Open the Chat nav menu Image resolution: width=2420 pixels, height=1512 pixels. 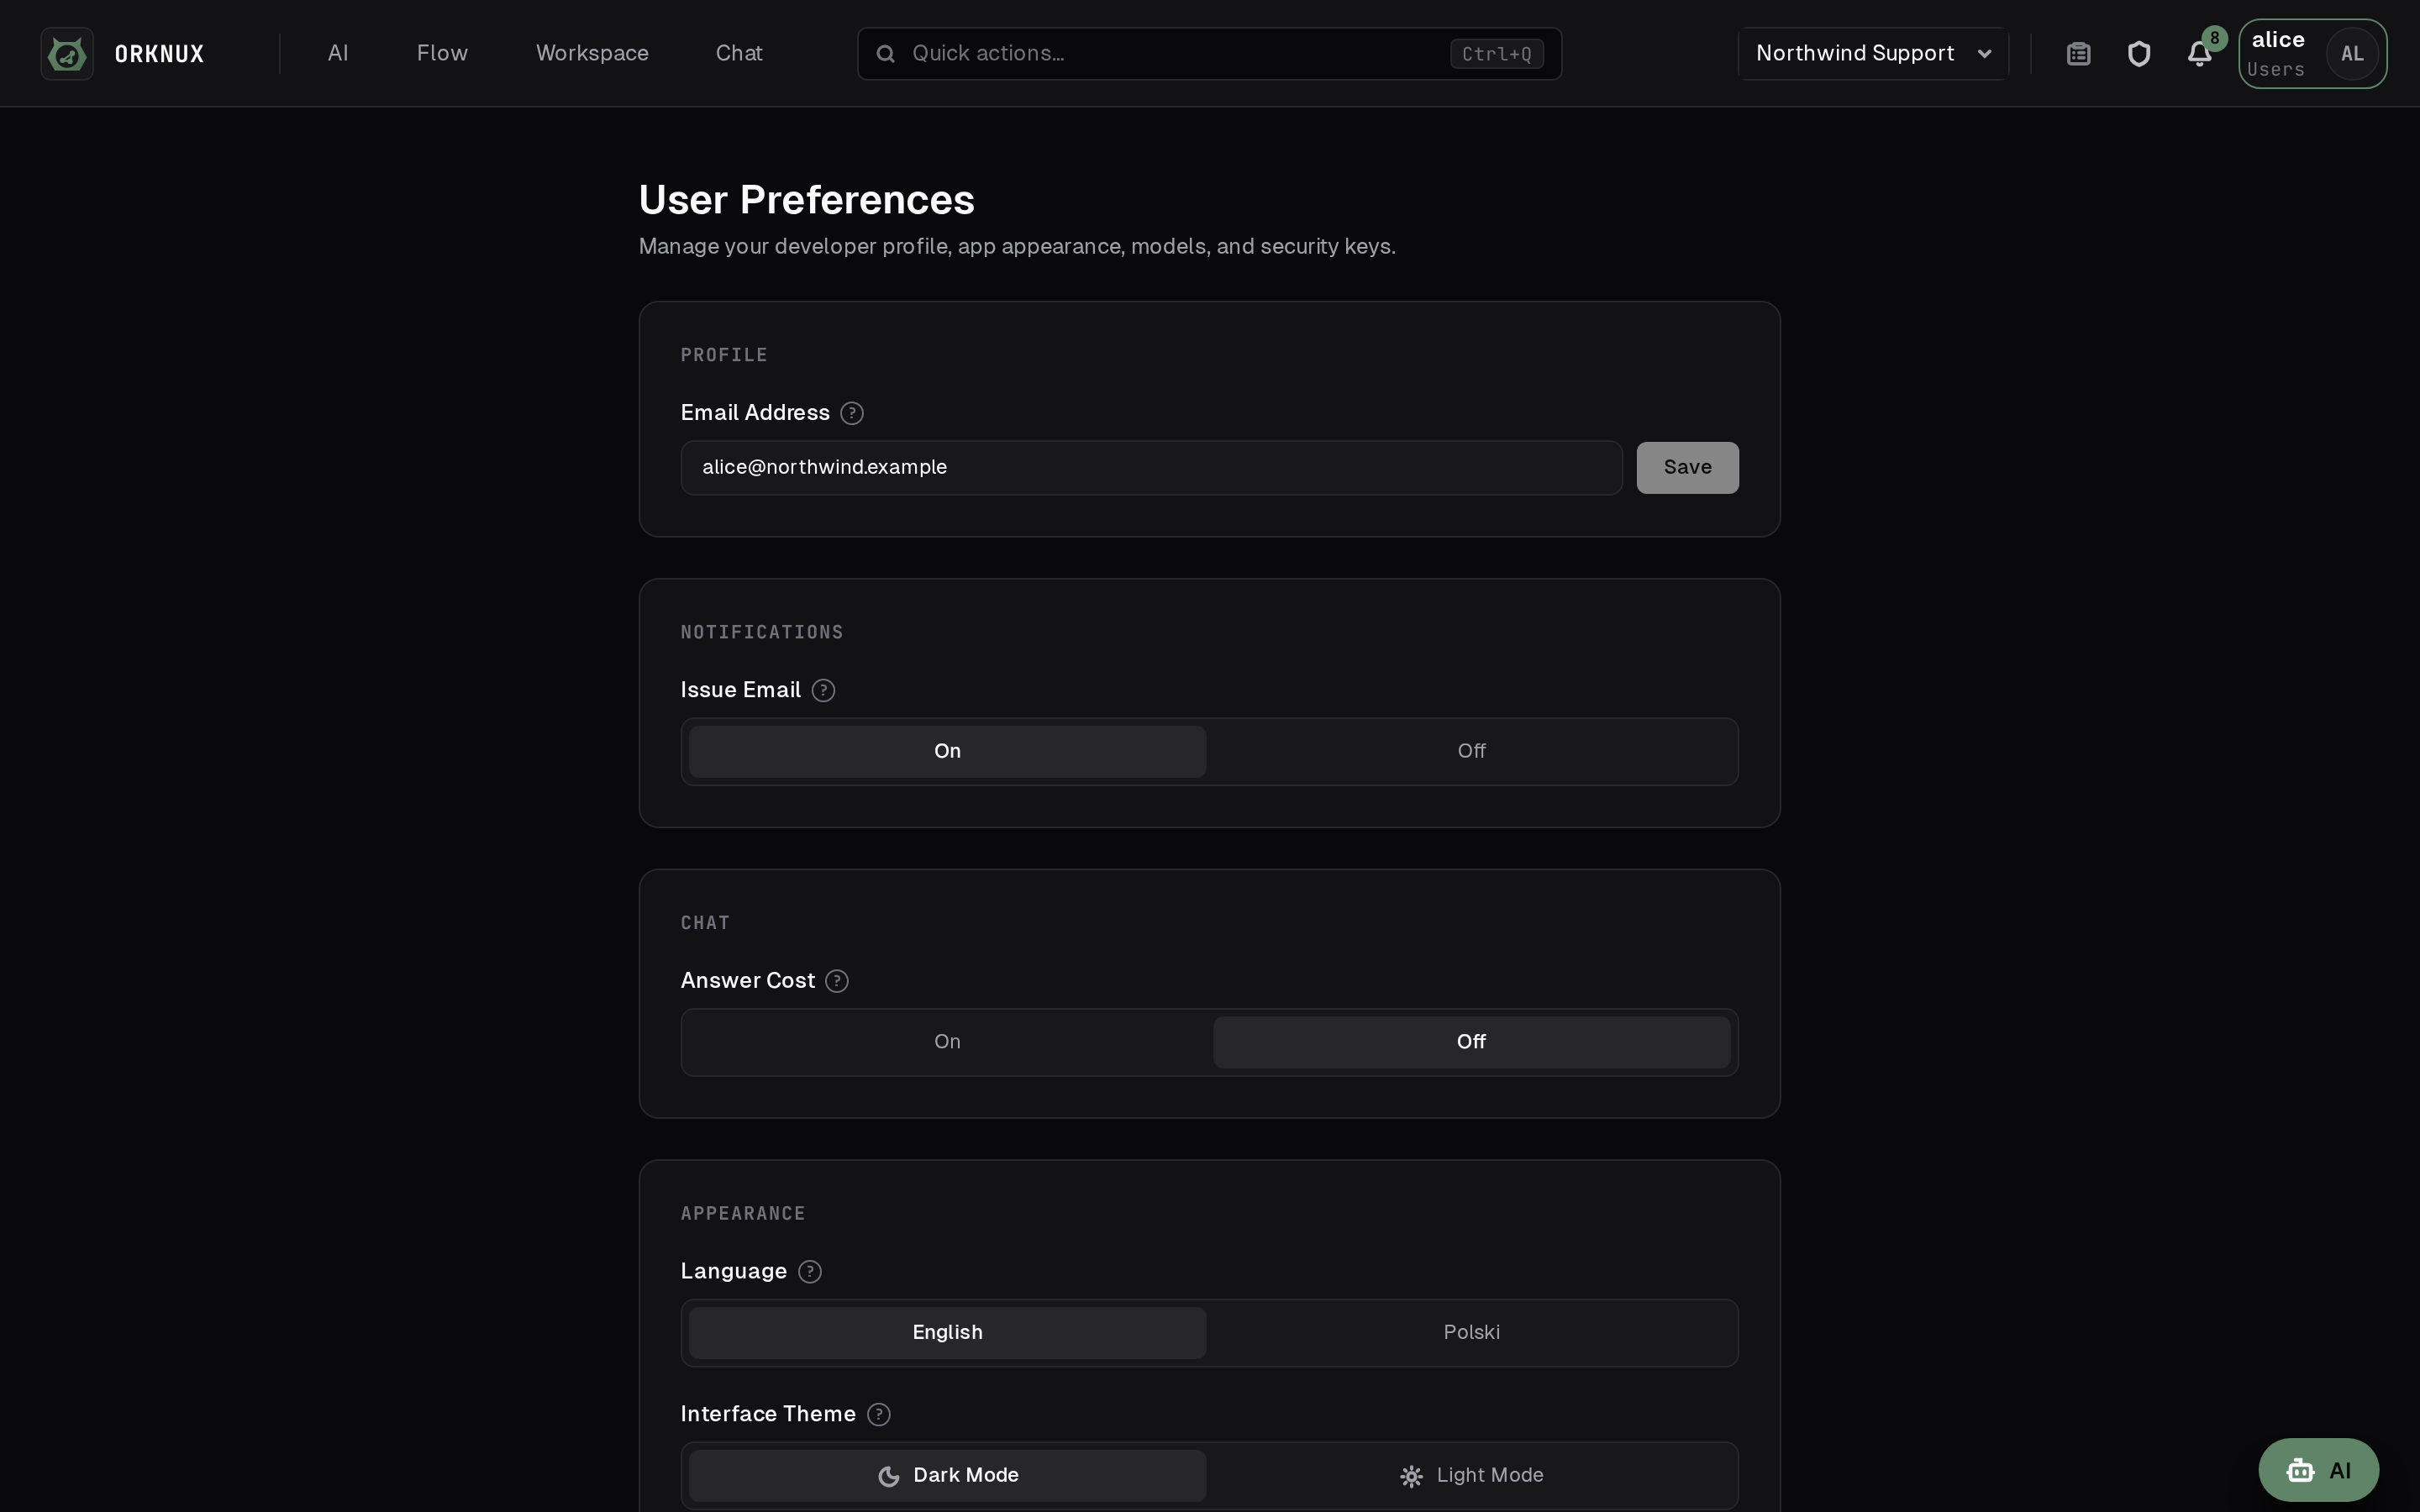click(739, 54)
